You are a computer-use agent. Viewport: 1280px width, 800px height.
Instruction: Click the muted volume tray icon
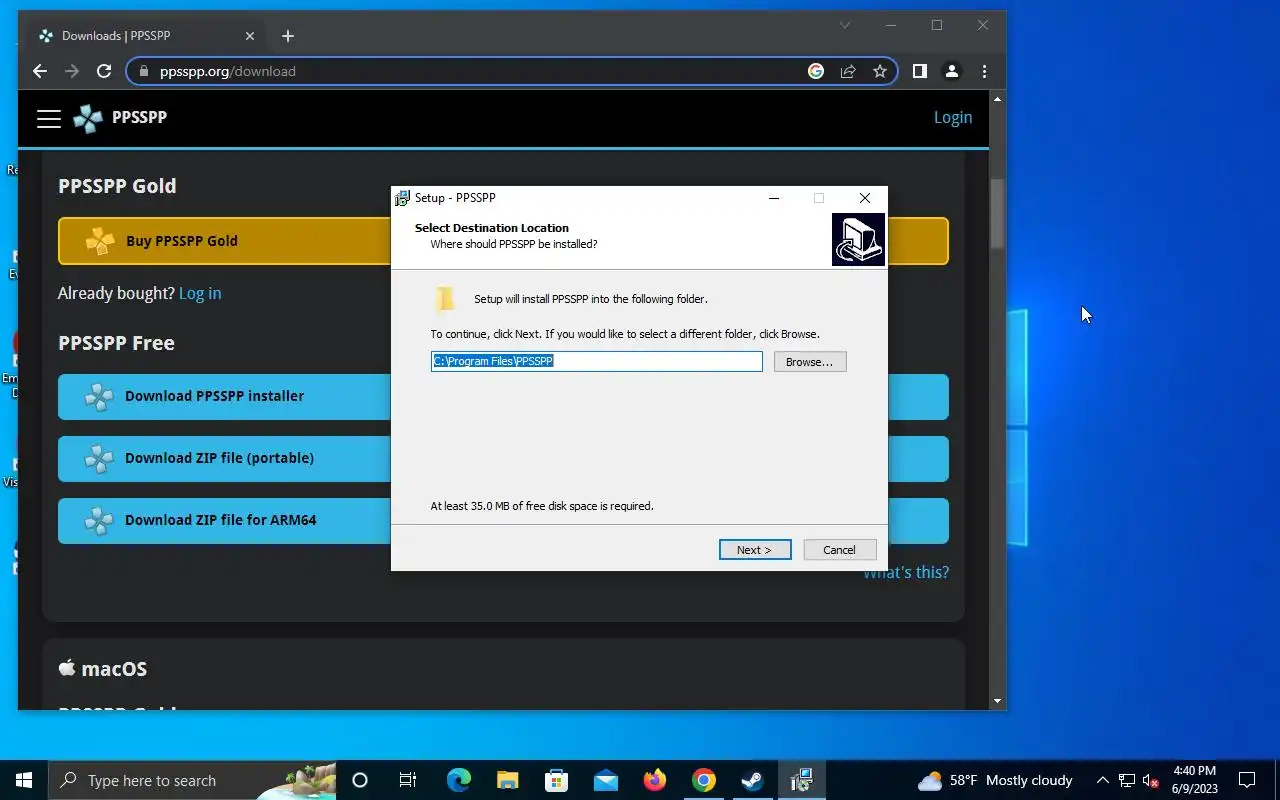coord(1150,780)
